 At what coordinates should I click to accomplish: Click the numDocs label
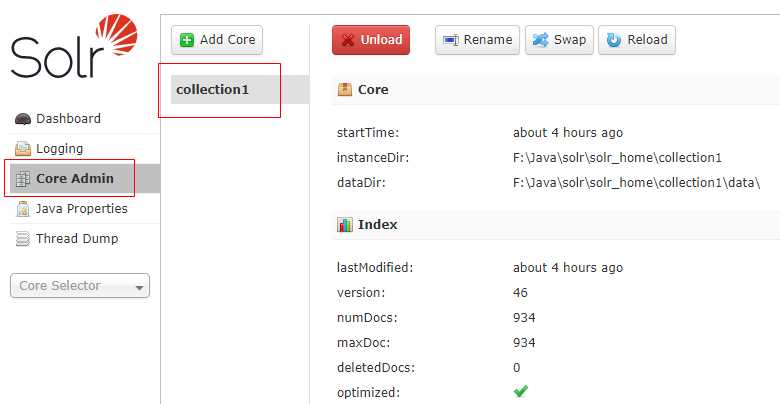367,317
